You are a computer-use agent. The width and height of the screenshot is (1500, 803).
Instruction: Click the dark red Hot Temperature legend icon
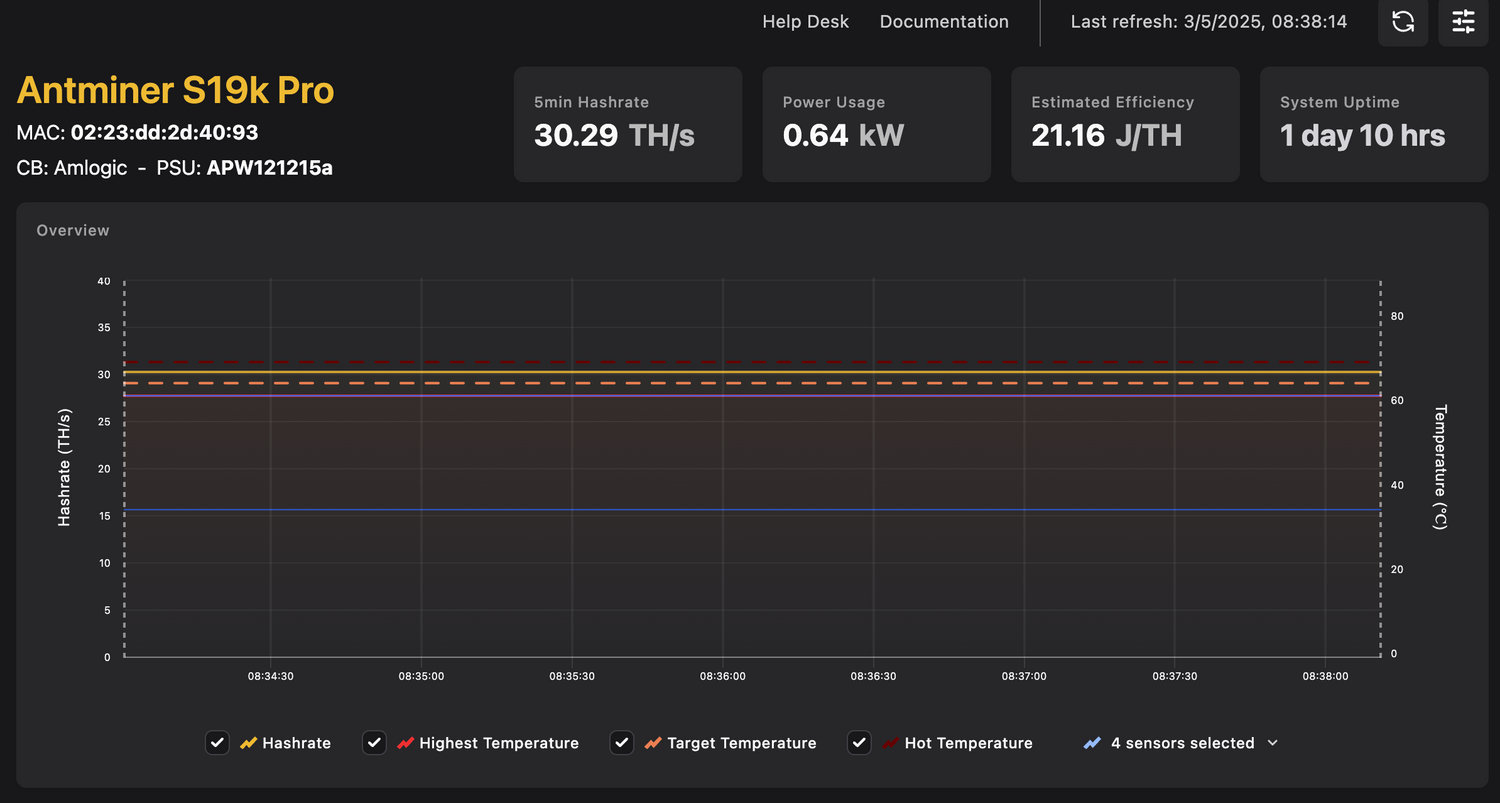tap(890, 743)
